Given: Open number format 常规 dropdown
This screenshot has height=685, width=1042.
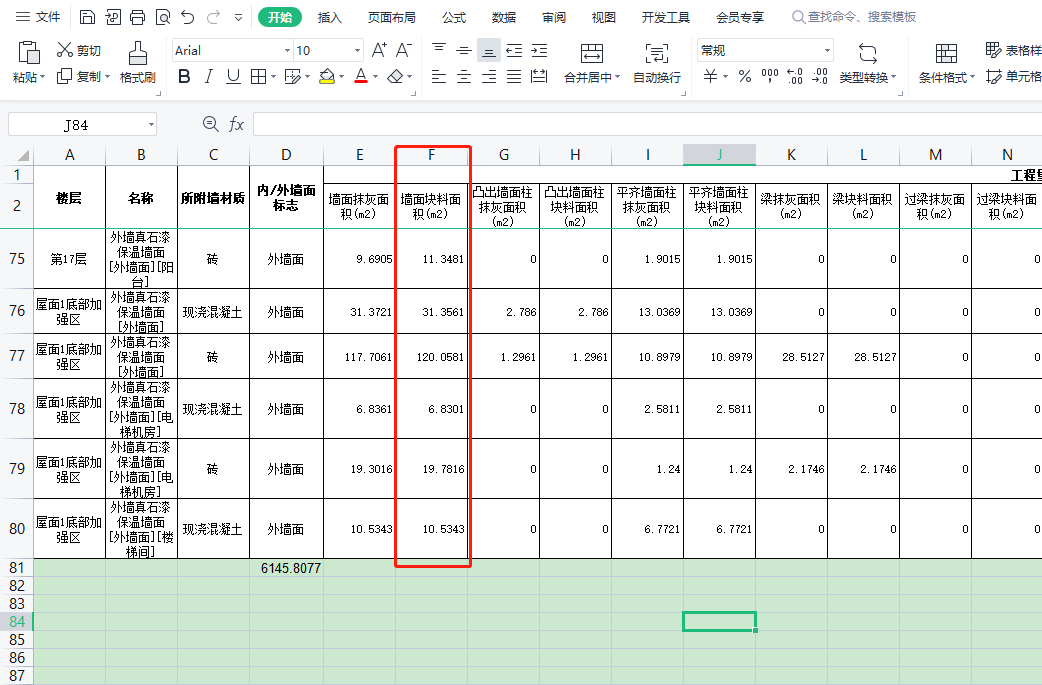Looking at the screenshot, I should pos(827,50).
